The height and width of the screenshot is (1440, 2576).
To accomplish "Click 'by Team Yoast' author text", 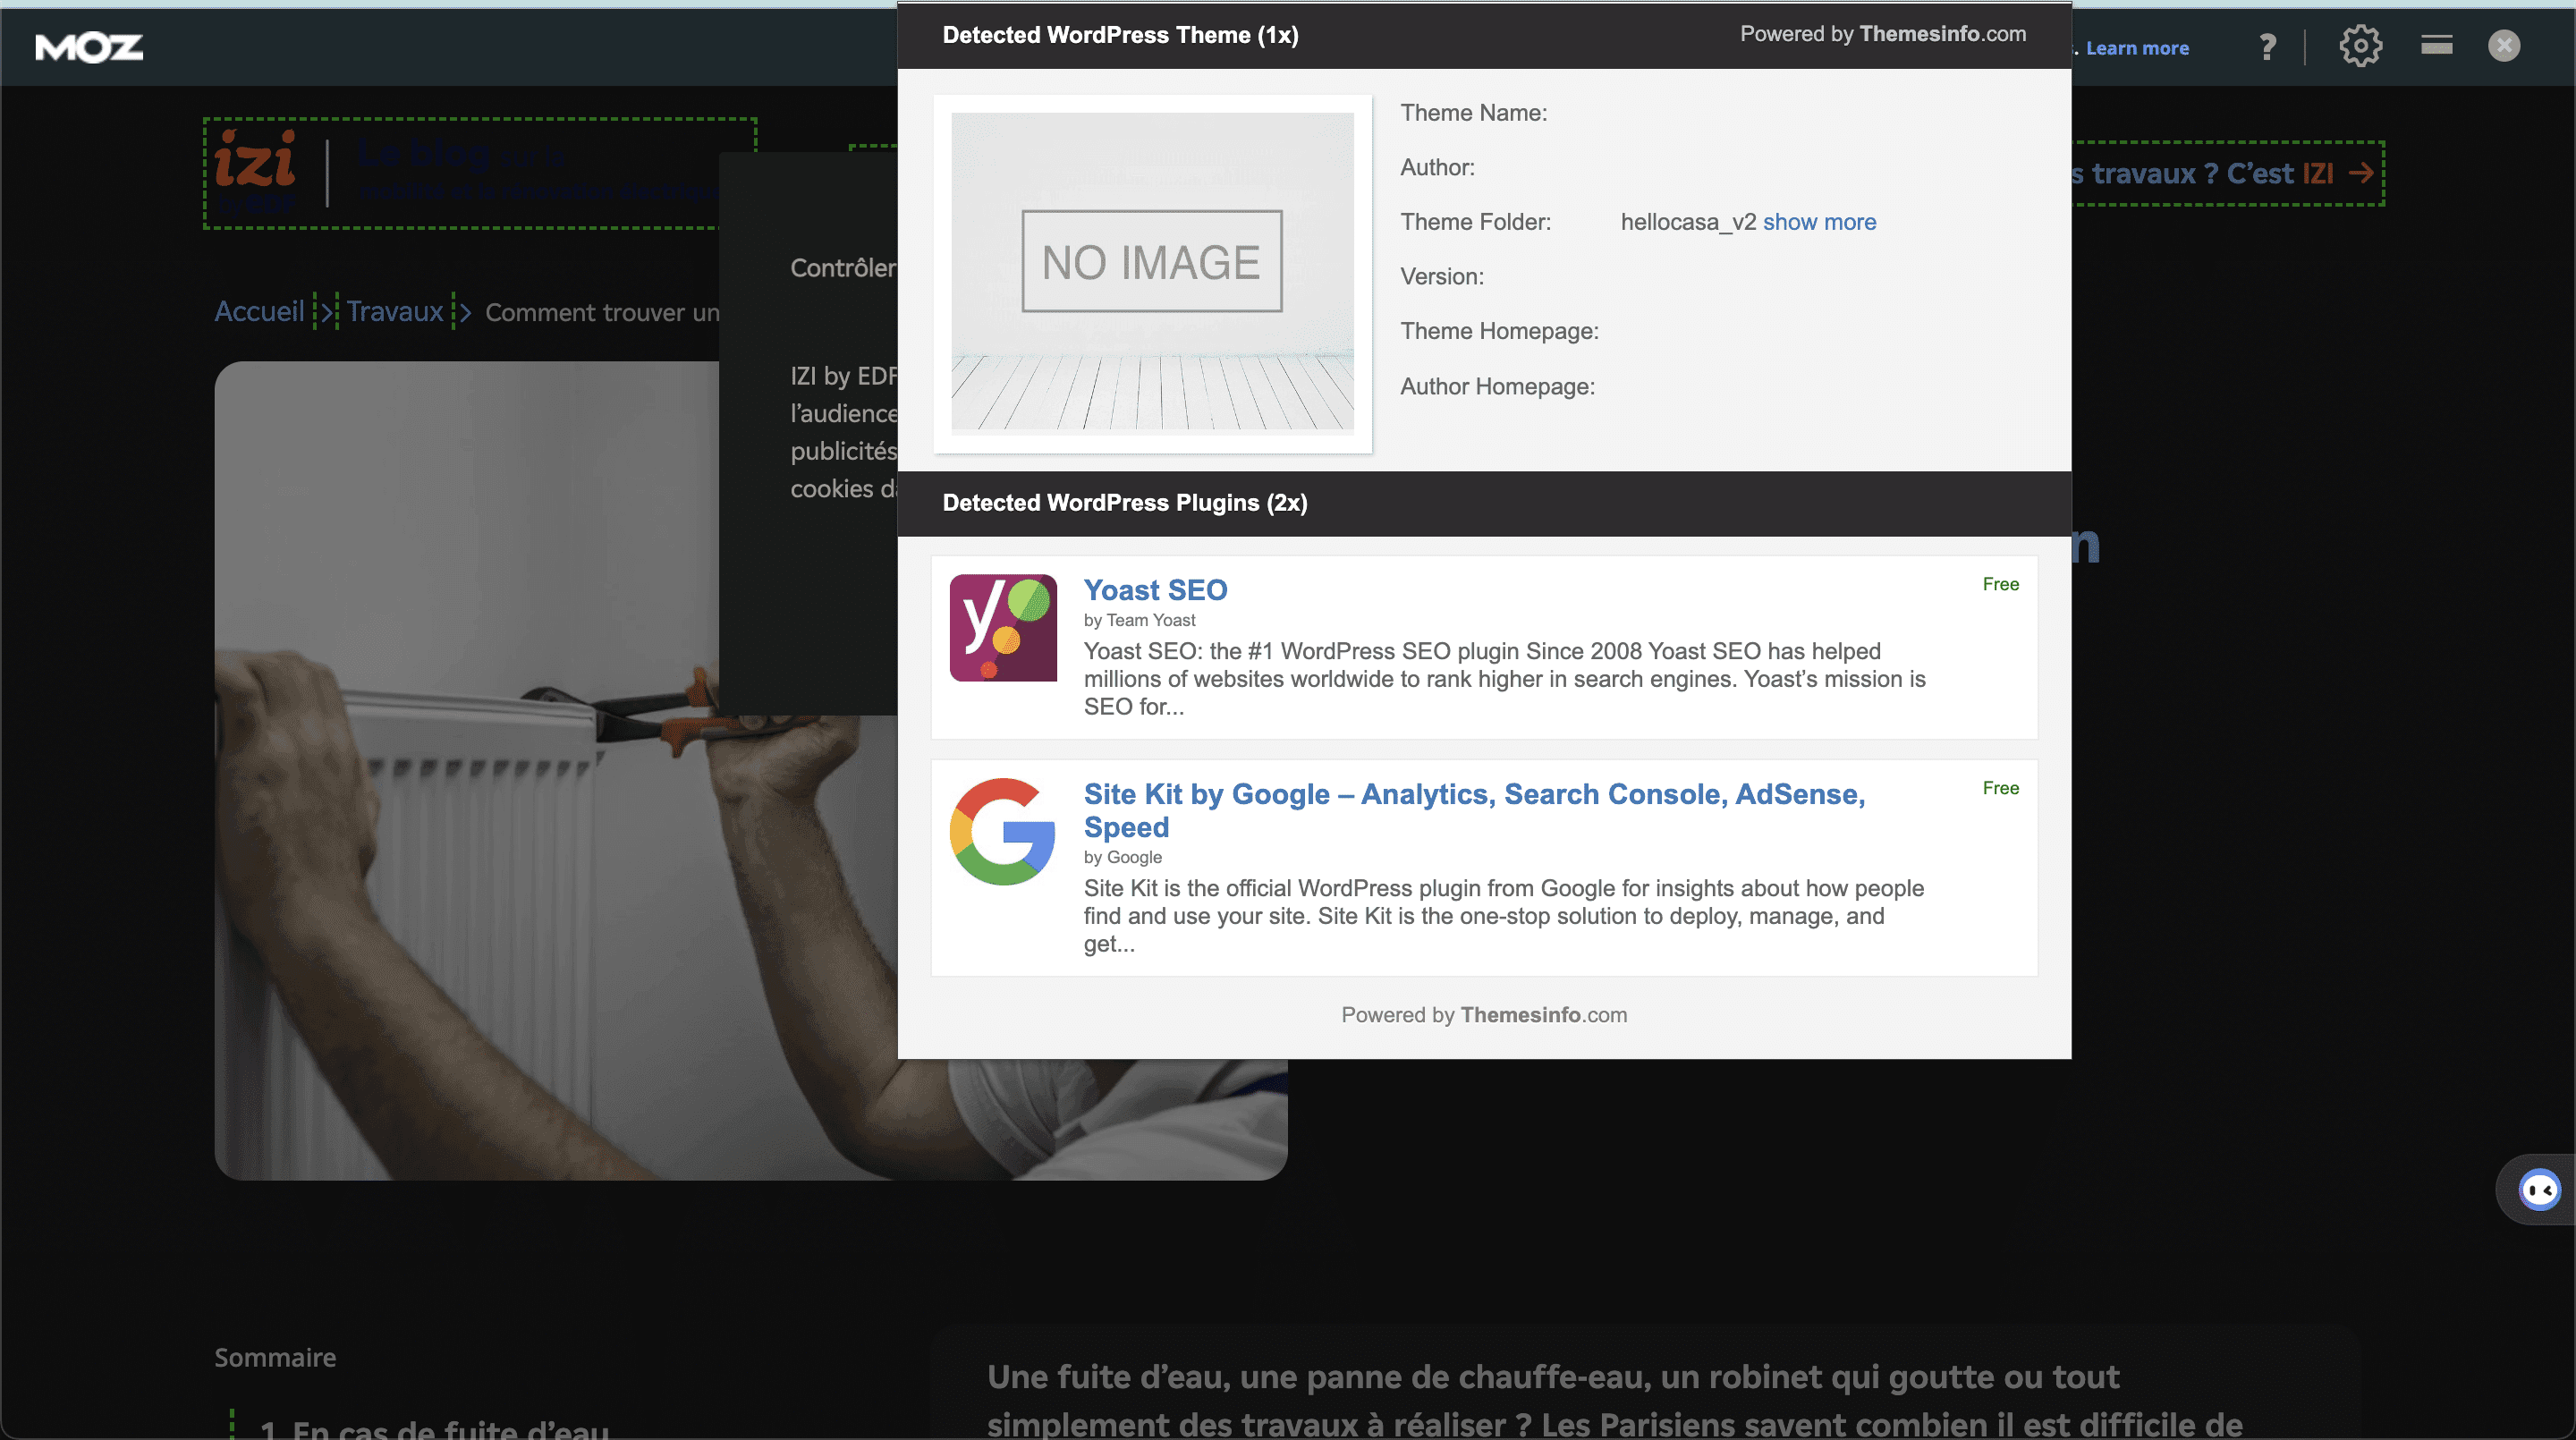I will [x=1139, y=620].
